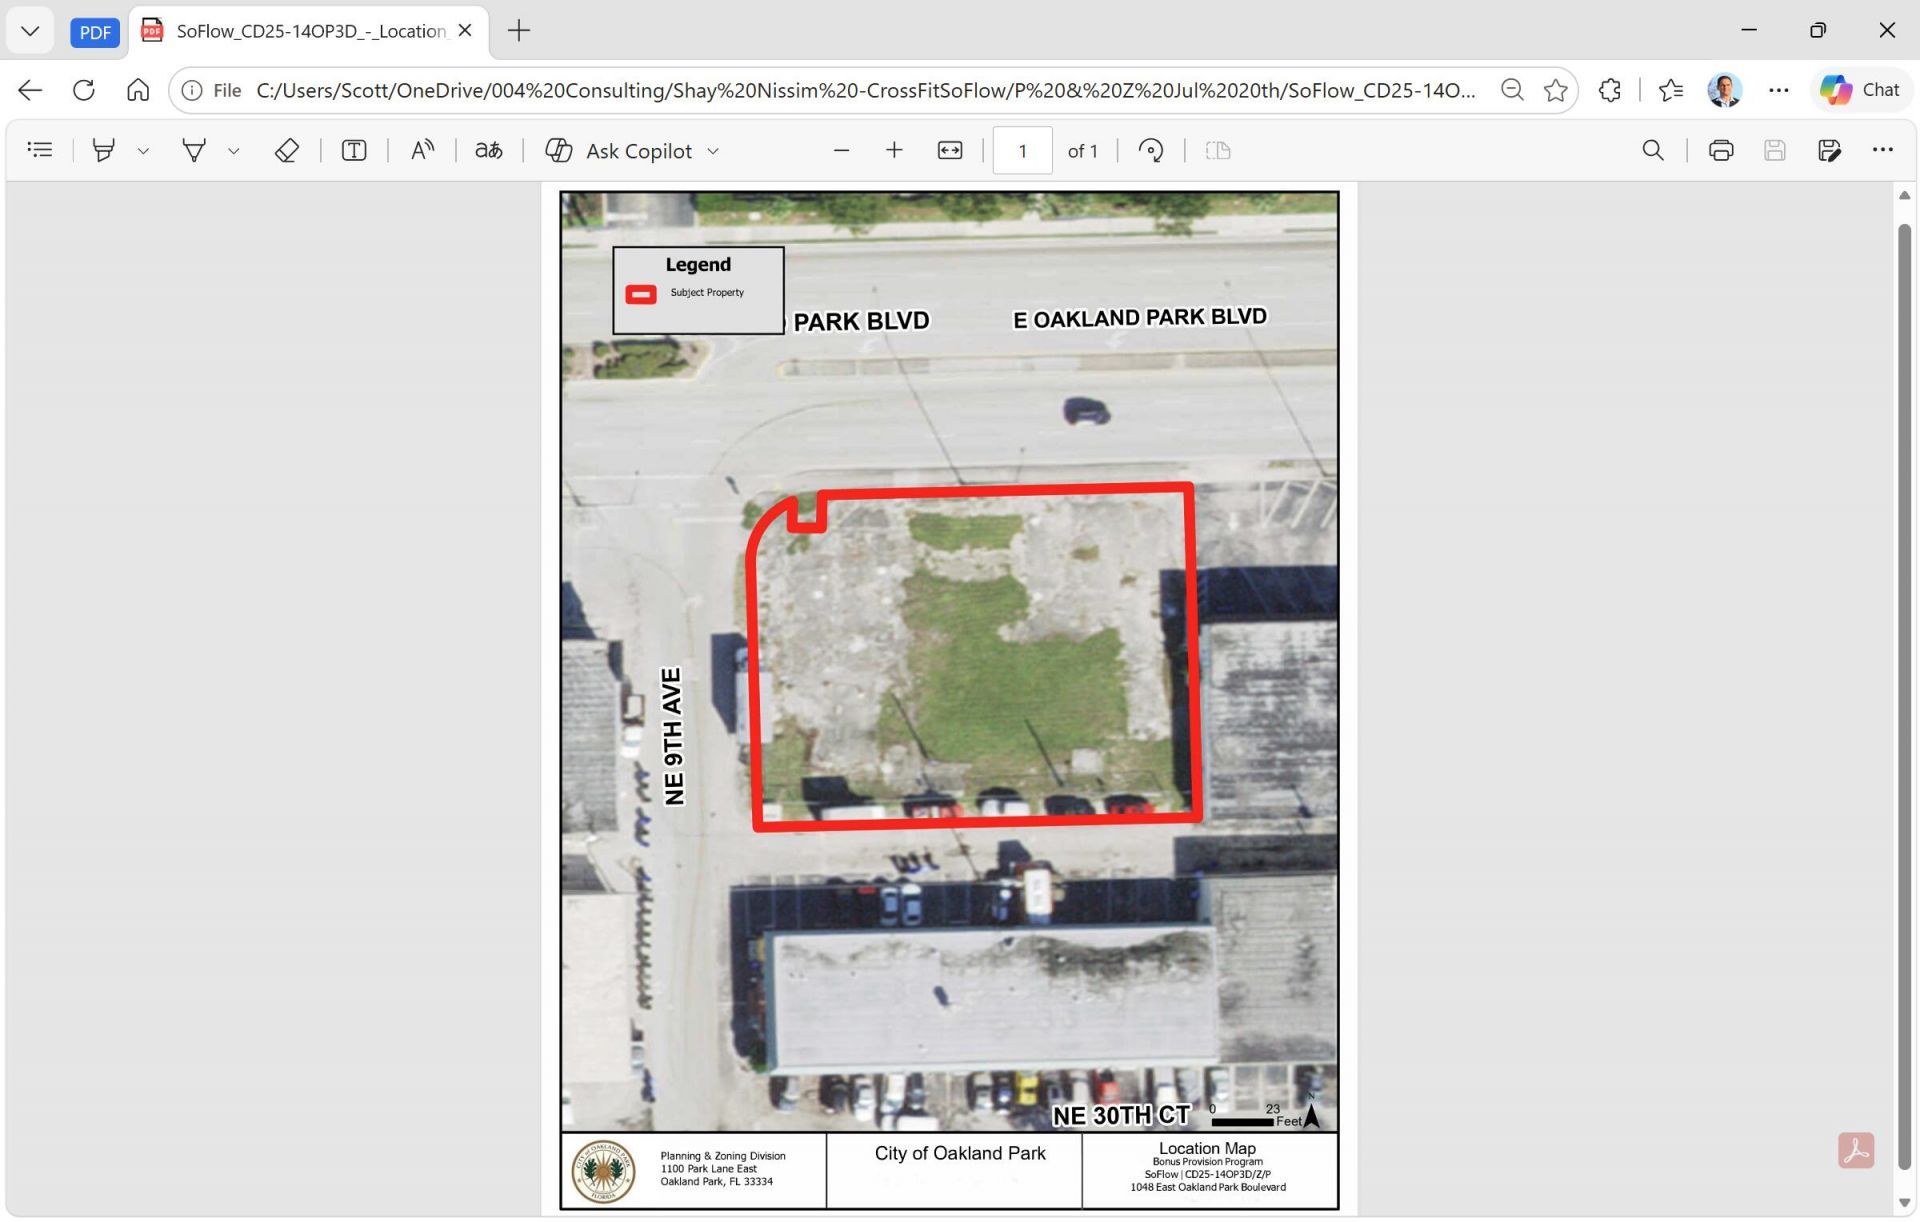Toggle Fit to width view
The height and width of the screenshot is (1222, 1920).
tap(950, 150)
